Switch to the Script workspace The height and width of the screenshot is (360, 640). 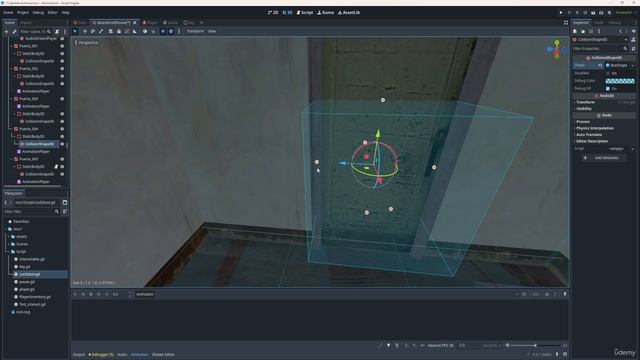click(x=304, y=13)
